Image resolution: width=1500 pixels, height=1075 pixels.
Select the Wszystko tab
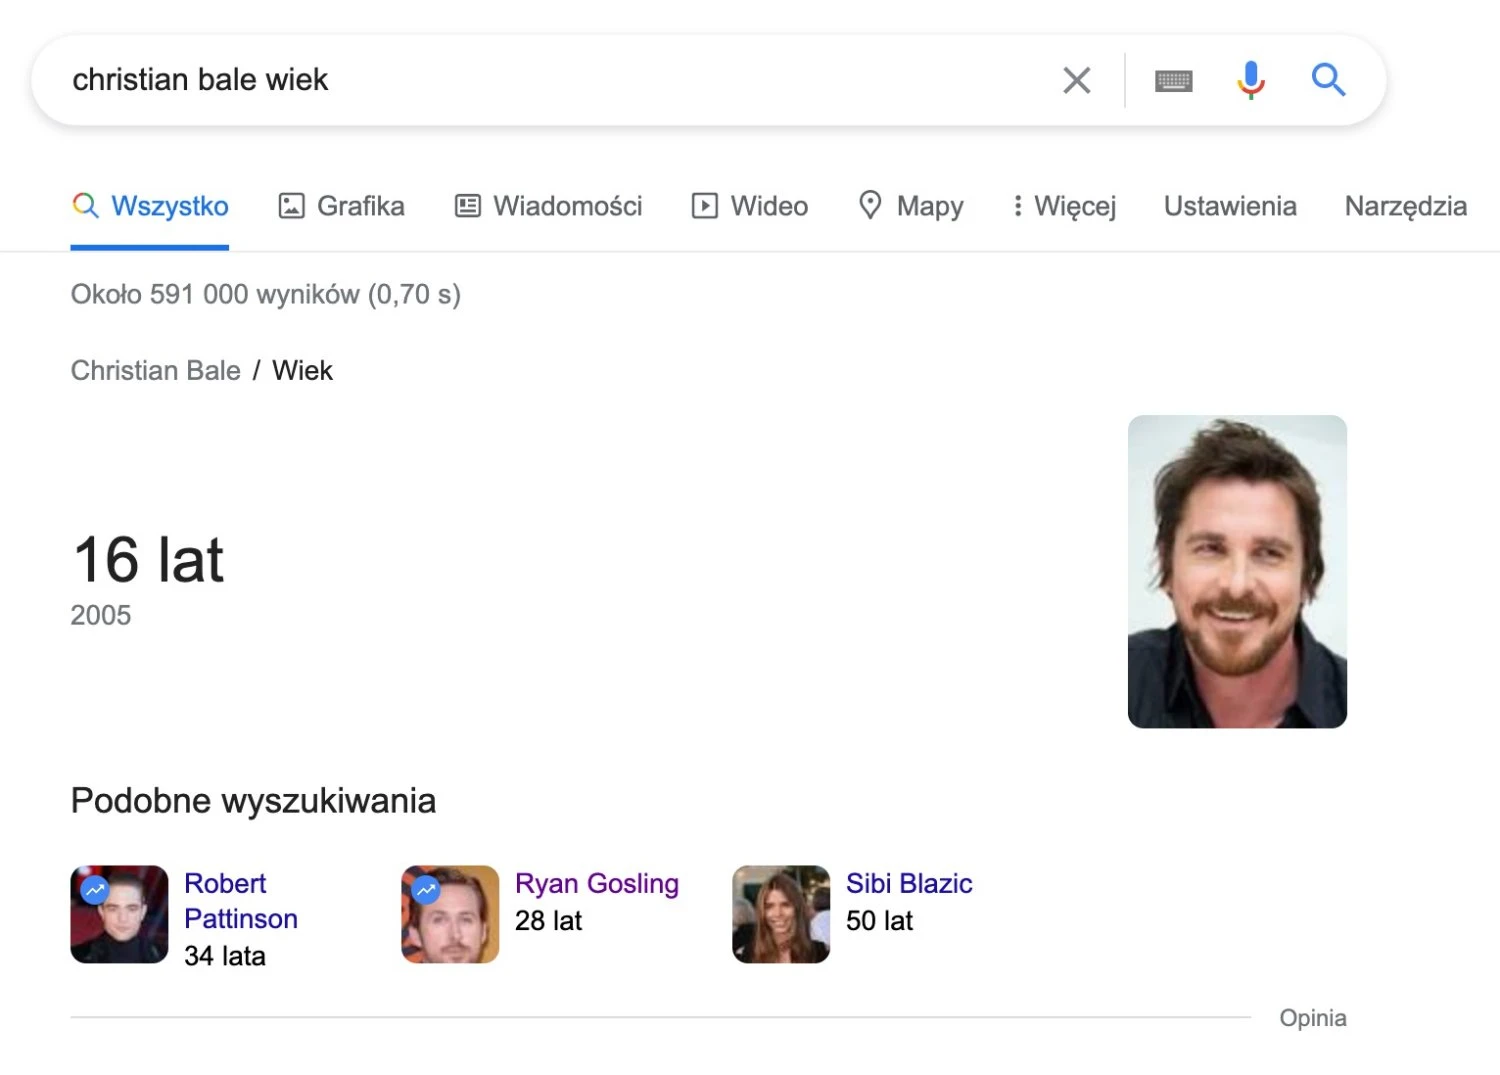[x=150, y=206]
